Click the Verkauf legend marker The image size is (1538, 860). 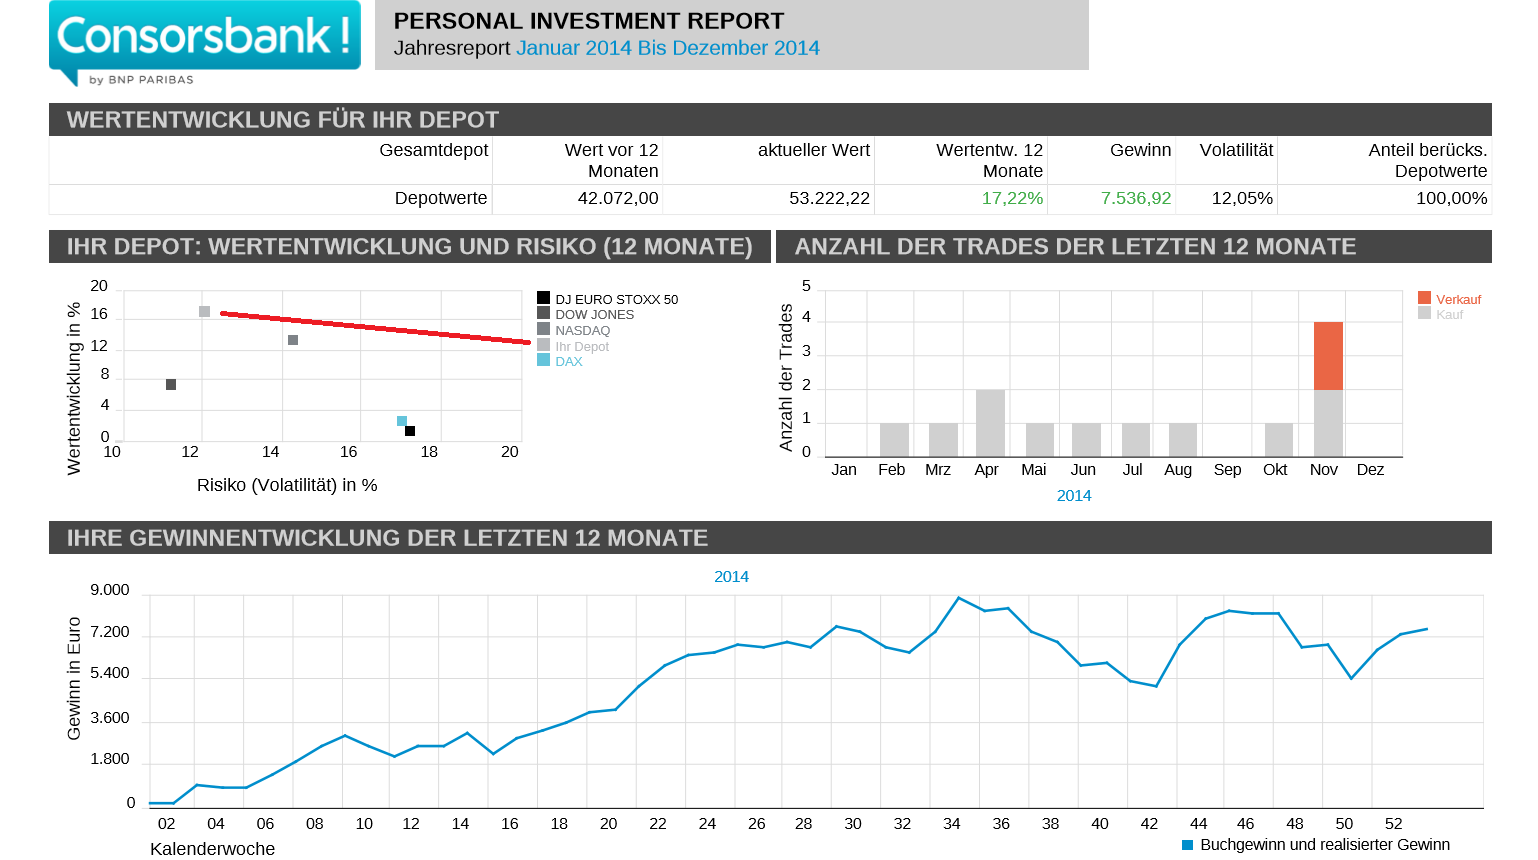tap(1424, 298)
